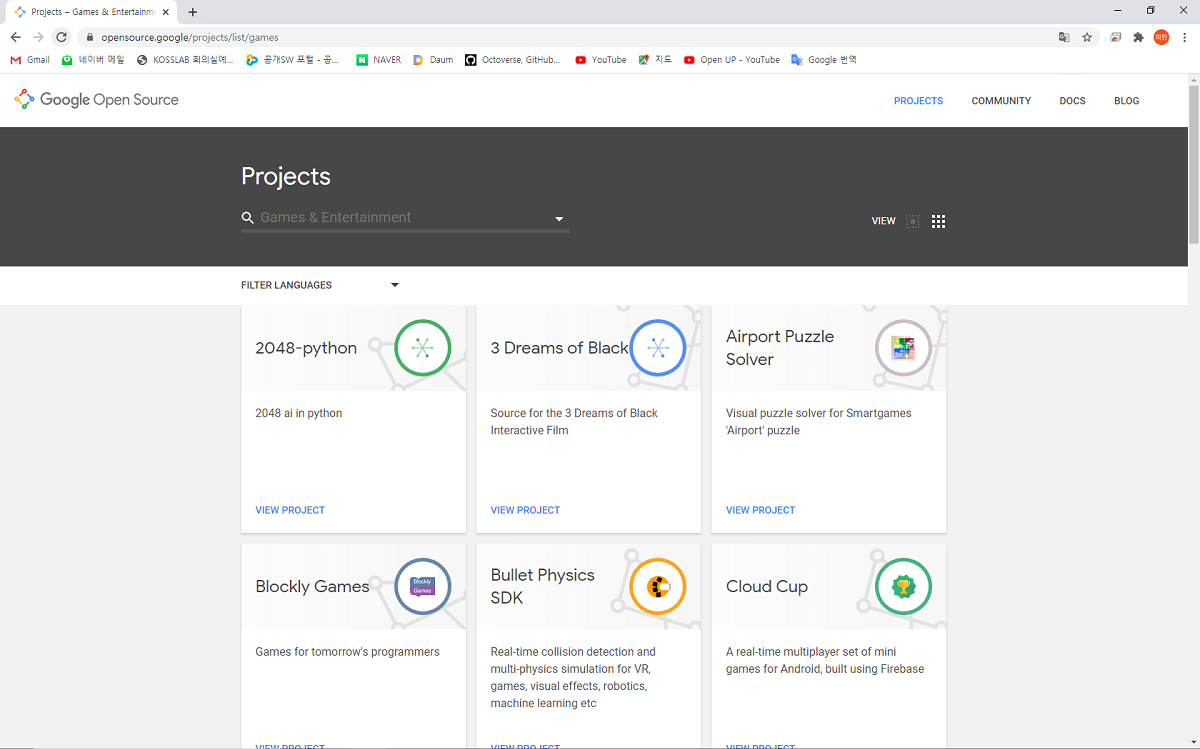Open the BLOG nav item

pos(1127,101)
